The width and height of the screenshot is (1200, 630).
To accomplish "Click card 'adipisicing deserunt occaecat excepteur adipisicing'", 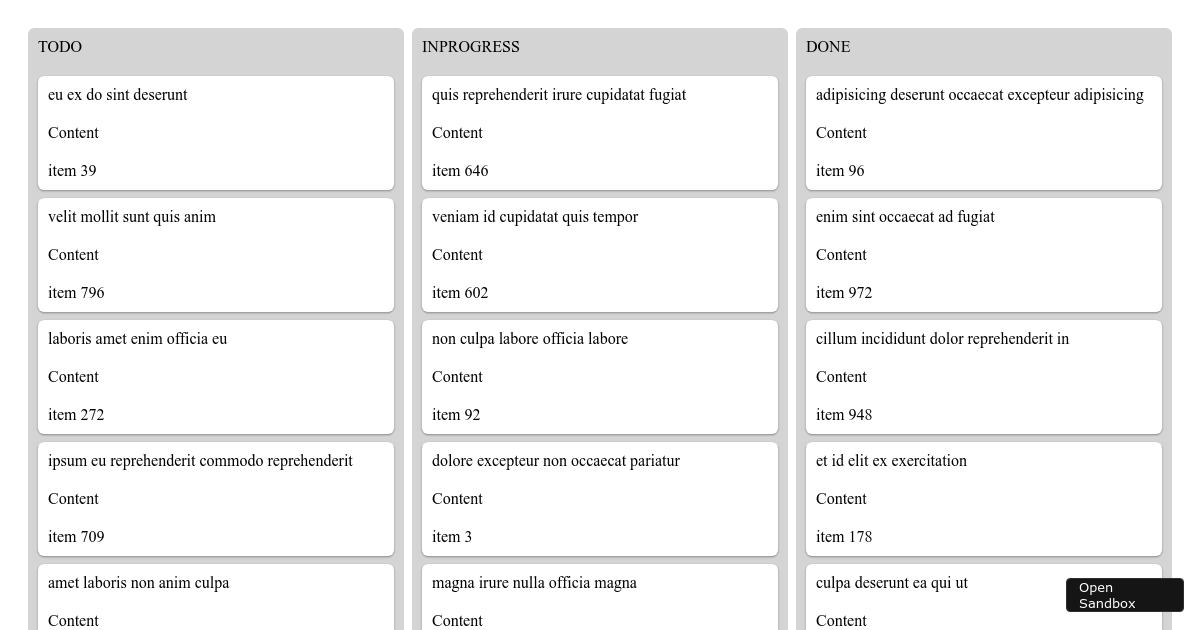I will (x=984, y=132).
